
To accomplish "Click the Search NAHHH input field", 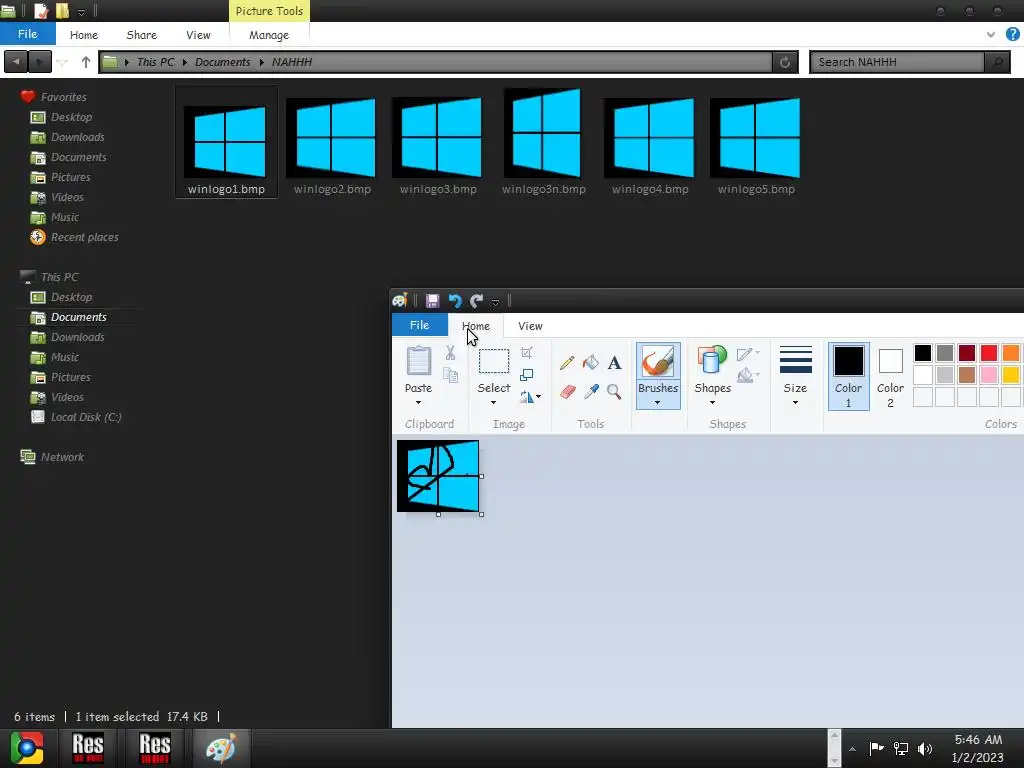I will click(x=898, y=62).
